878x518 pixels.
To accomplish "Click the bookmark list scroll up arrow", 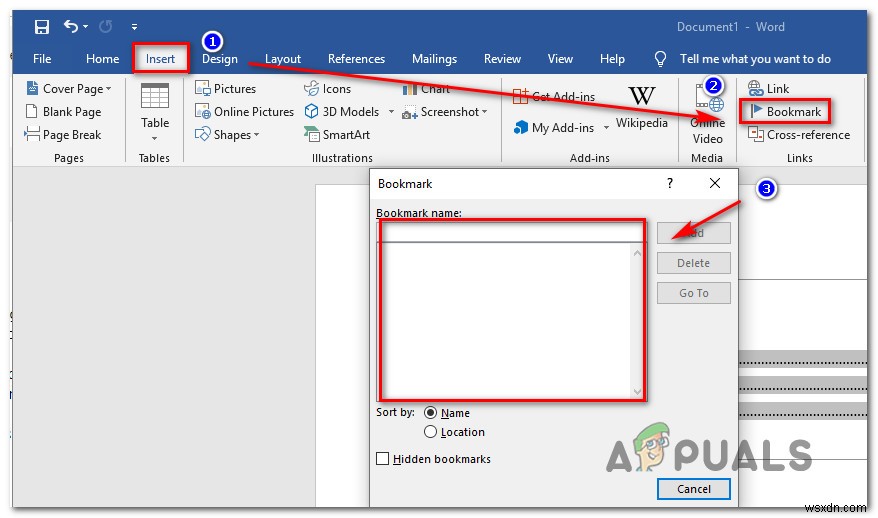I will (x=637, y=253).
